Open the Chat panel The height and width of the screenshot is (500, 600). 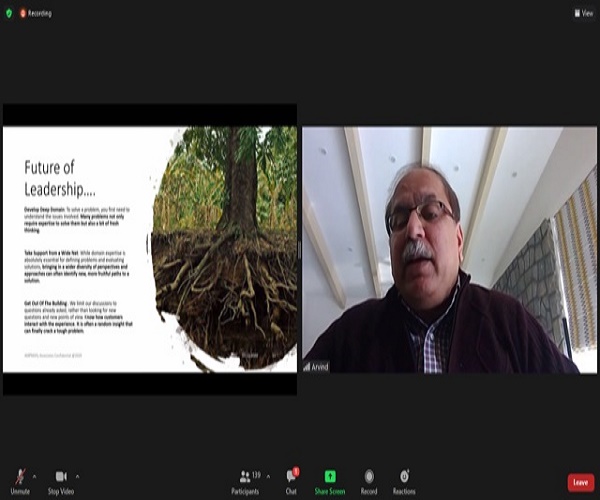tap(291, 482)
